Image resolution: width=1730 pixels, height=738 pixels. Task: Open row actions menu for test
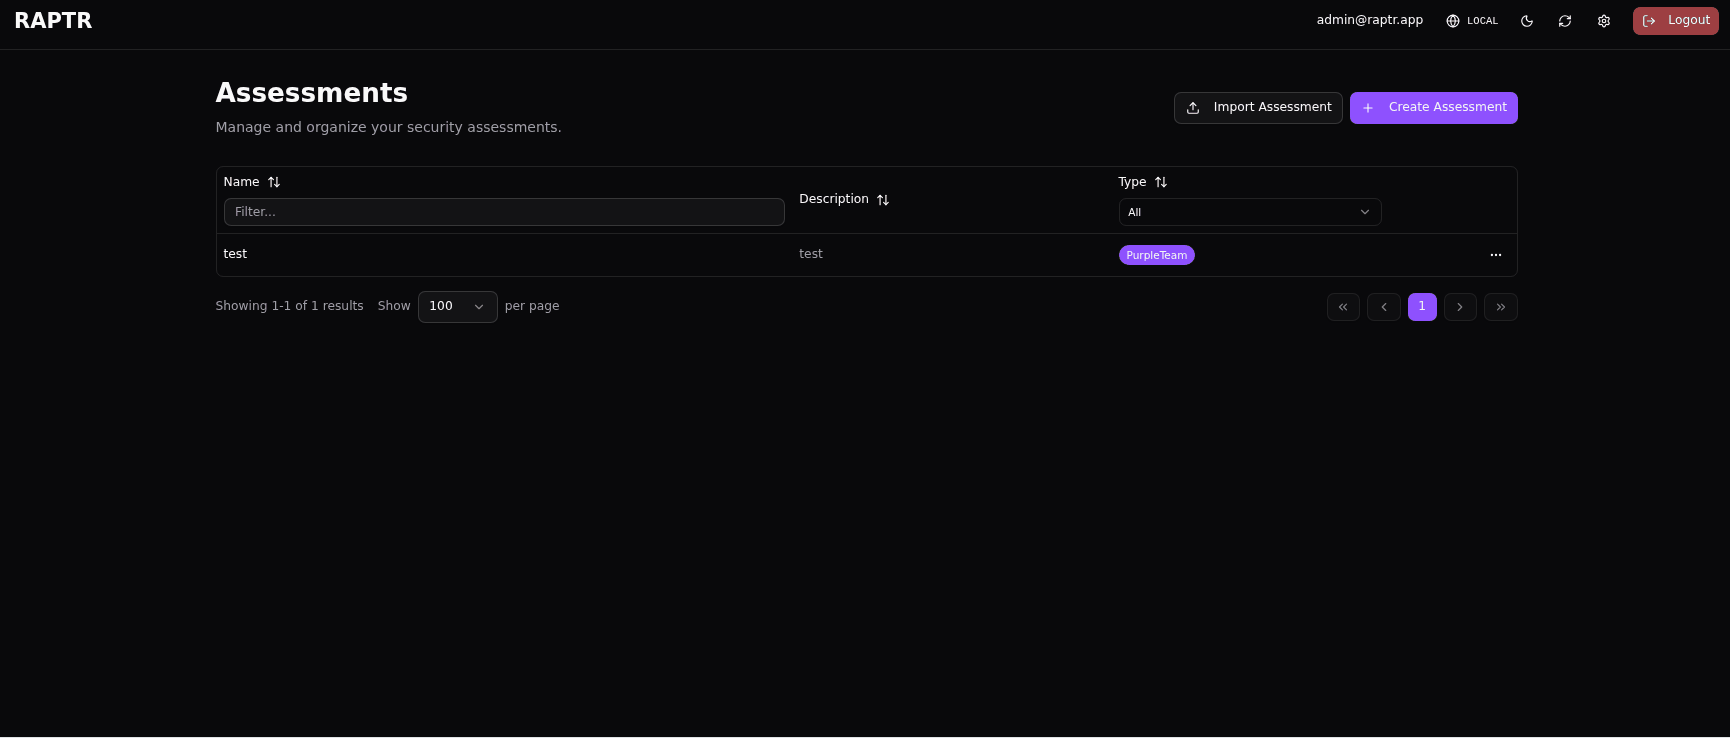click(1495, 255)
